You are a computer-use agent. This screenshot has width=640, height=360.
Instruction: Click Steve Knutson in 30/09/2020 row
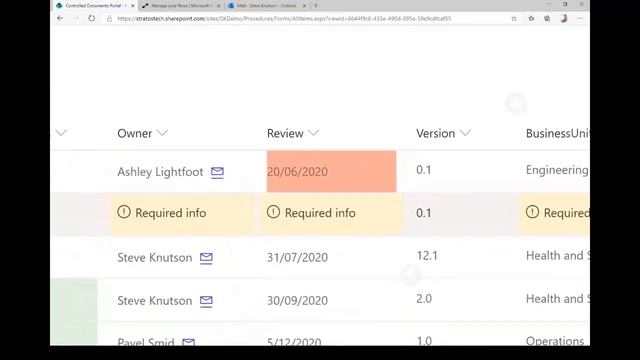(154, 301)
